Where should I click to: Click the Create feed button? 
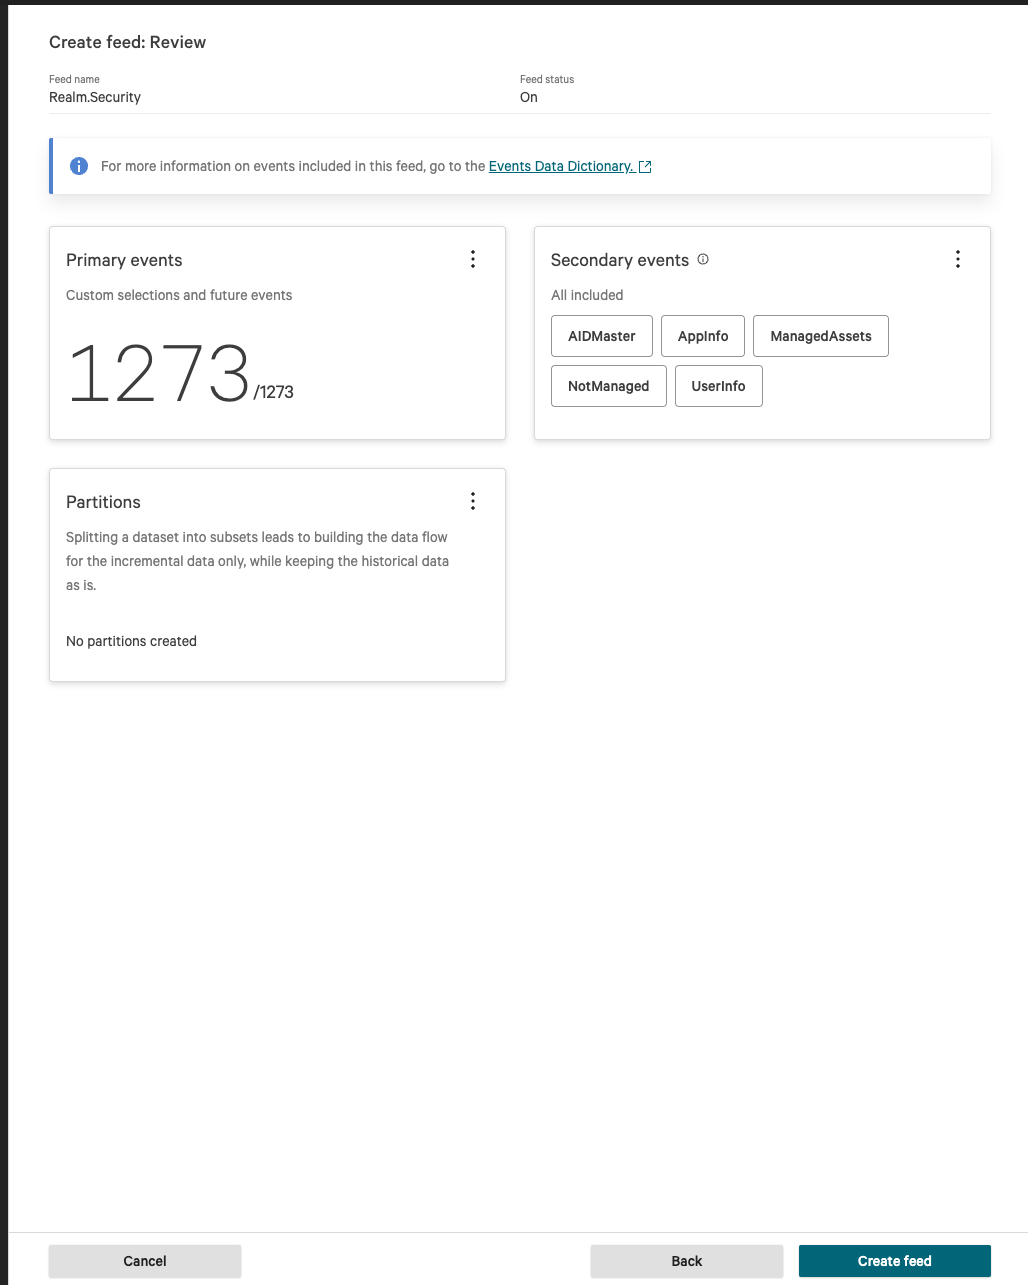[x=894, y=1261]
